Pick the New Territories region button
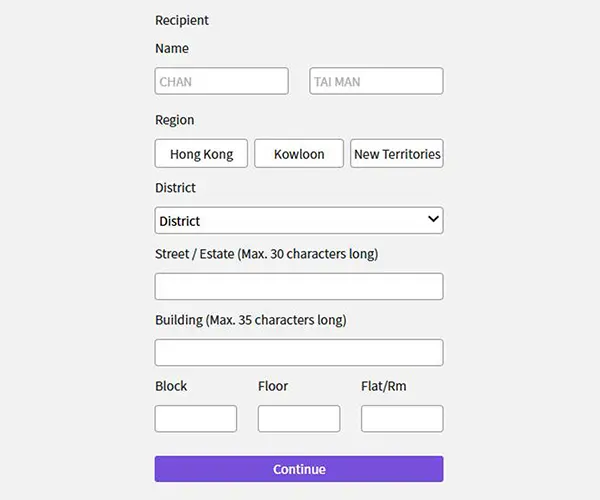Image resolution: width=600 pixels, height=500 pixels. 397,154
